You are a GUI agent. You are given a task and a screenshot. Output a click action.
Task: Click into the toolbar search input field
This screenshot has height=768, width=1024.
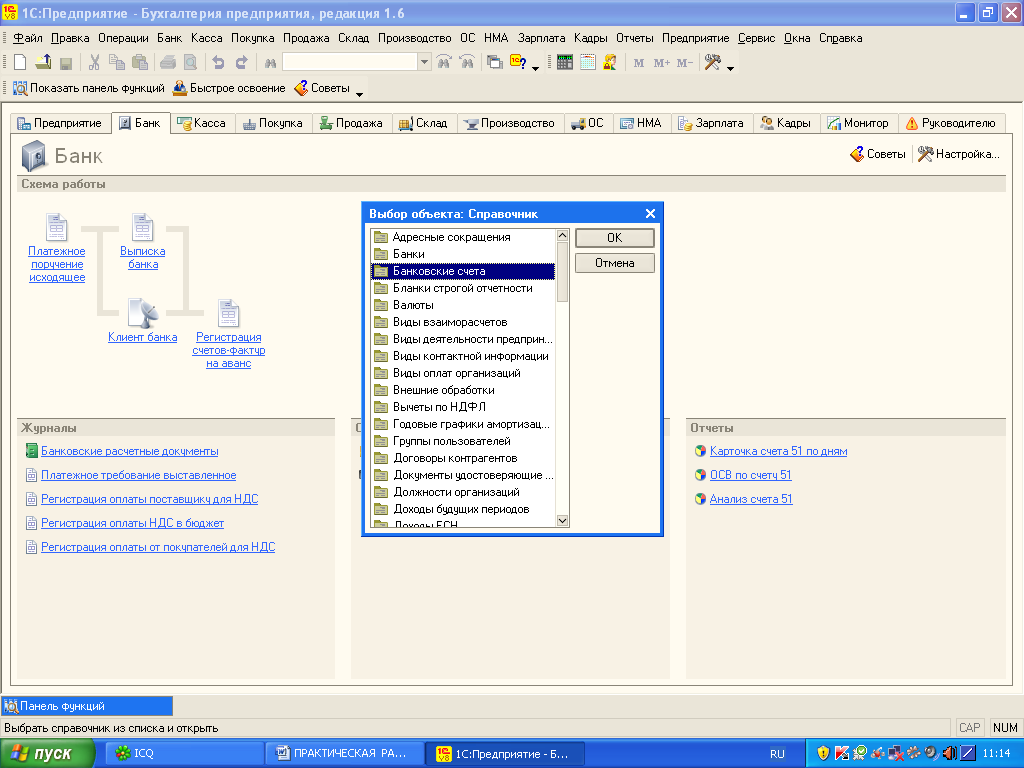pos(350,63)
